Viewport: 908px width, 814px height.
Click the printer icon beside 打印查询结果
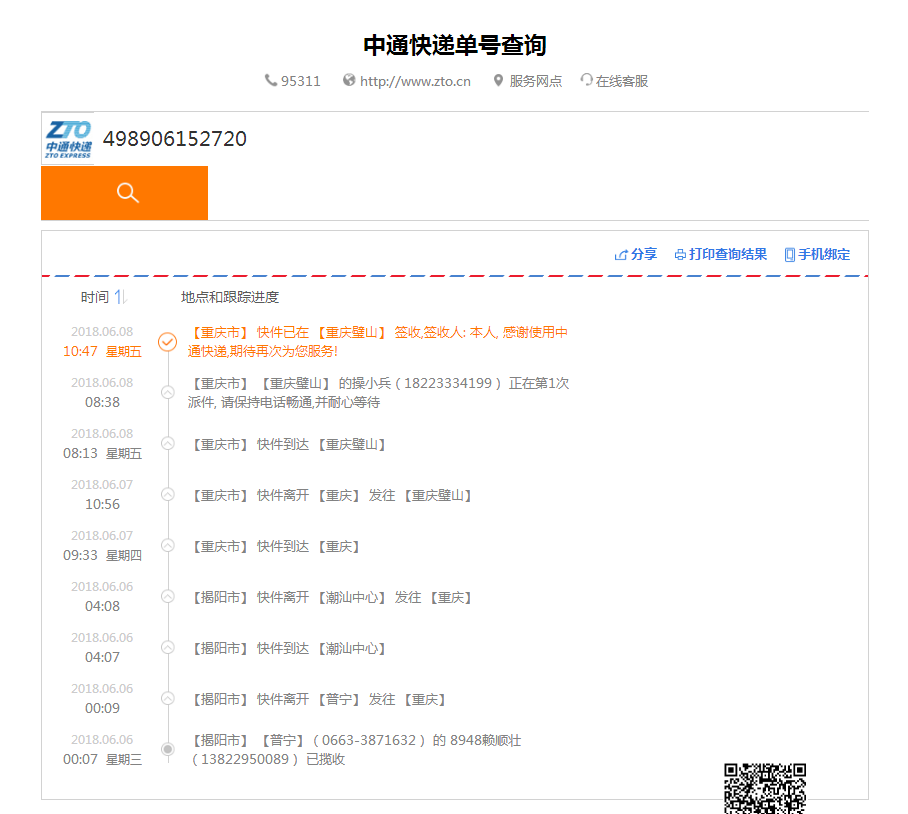point(680,255)
